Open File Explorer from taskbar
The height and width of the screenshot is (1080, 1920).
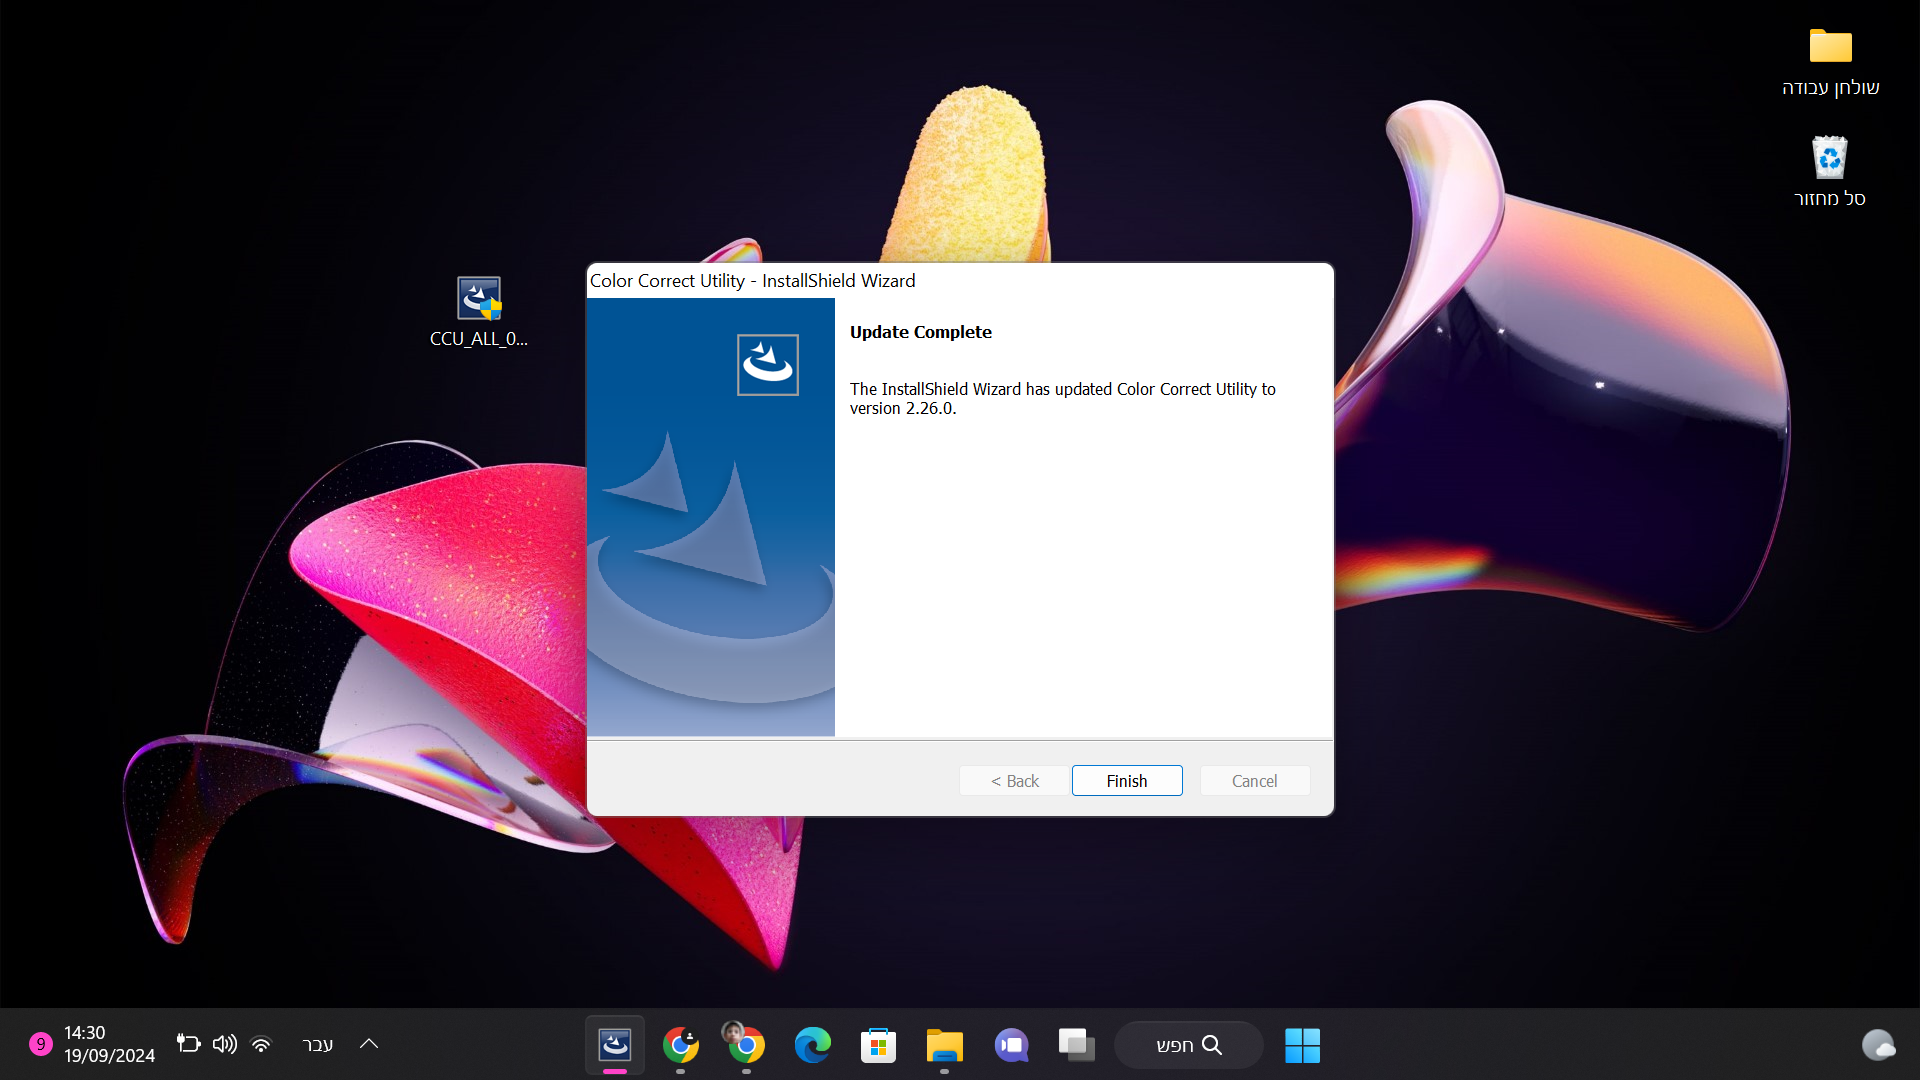tap(944, 1045)
